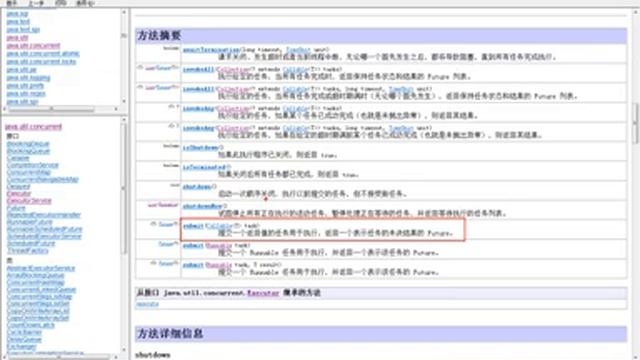640x360 pixels.
Task: Open the awaitTermination method link
Action: coord(211,50)
